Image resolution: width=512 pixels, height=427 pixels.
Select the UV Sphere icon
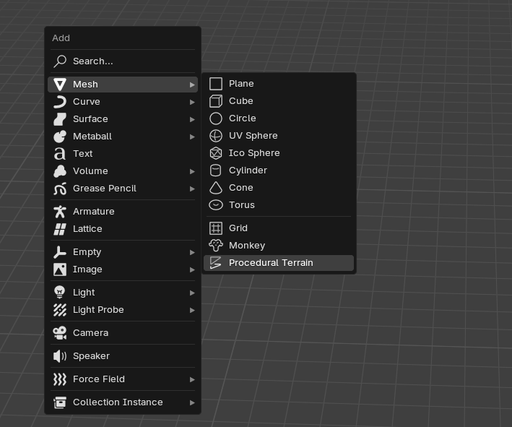pos(216,136)
